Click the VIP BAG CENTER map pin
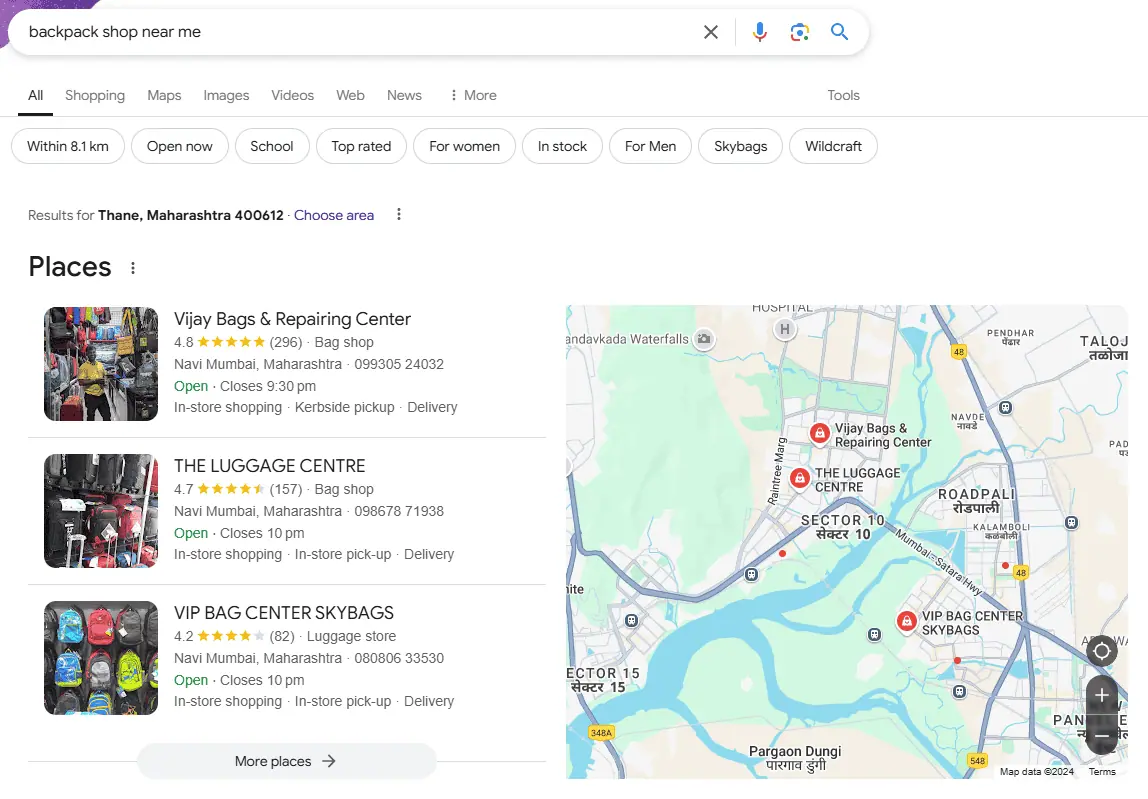 tap(906, 622)
